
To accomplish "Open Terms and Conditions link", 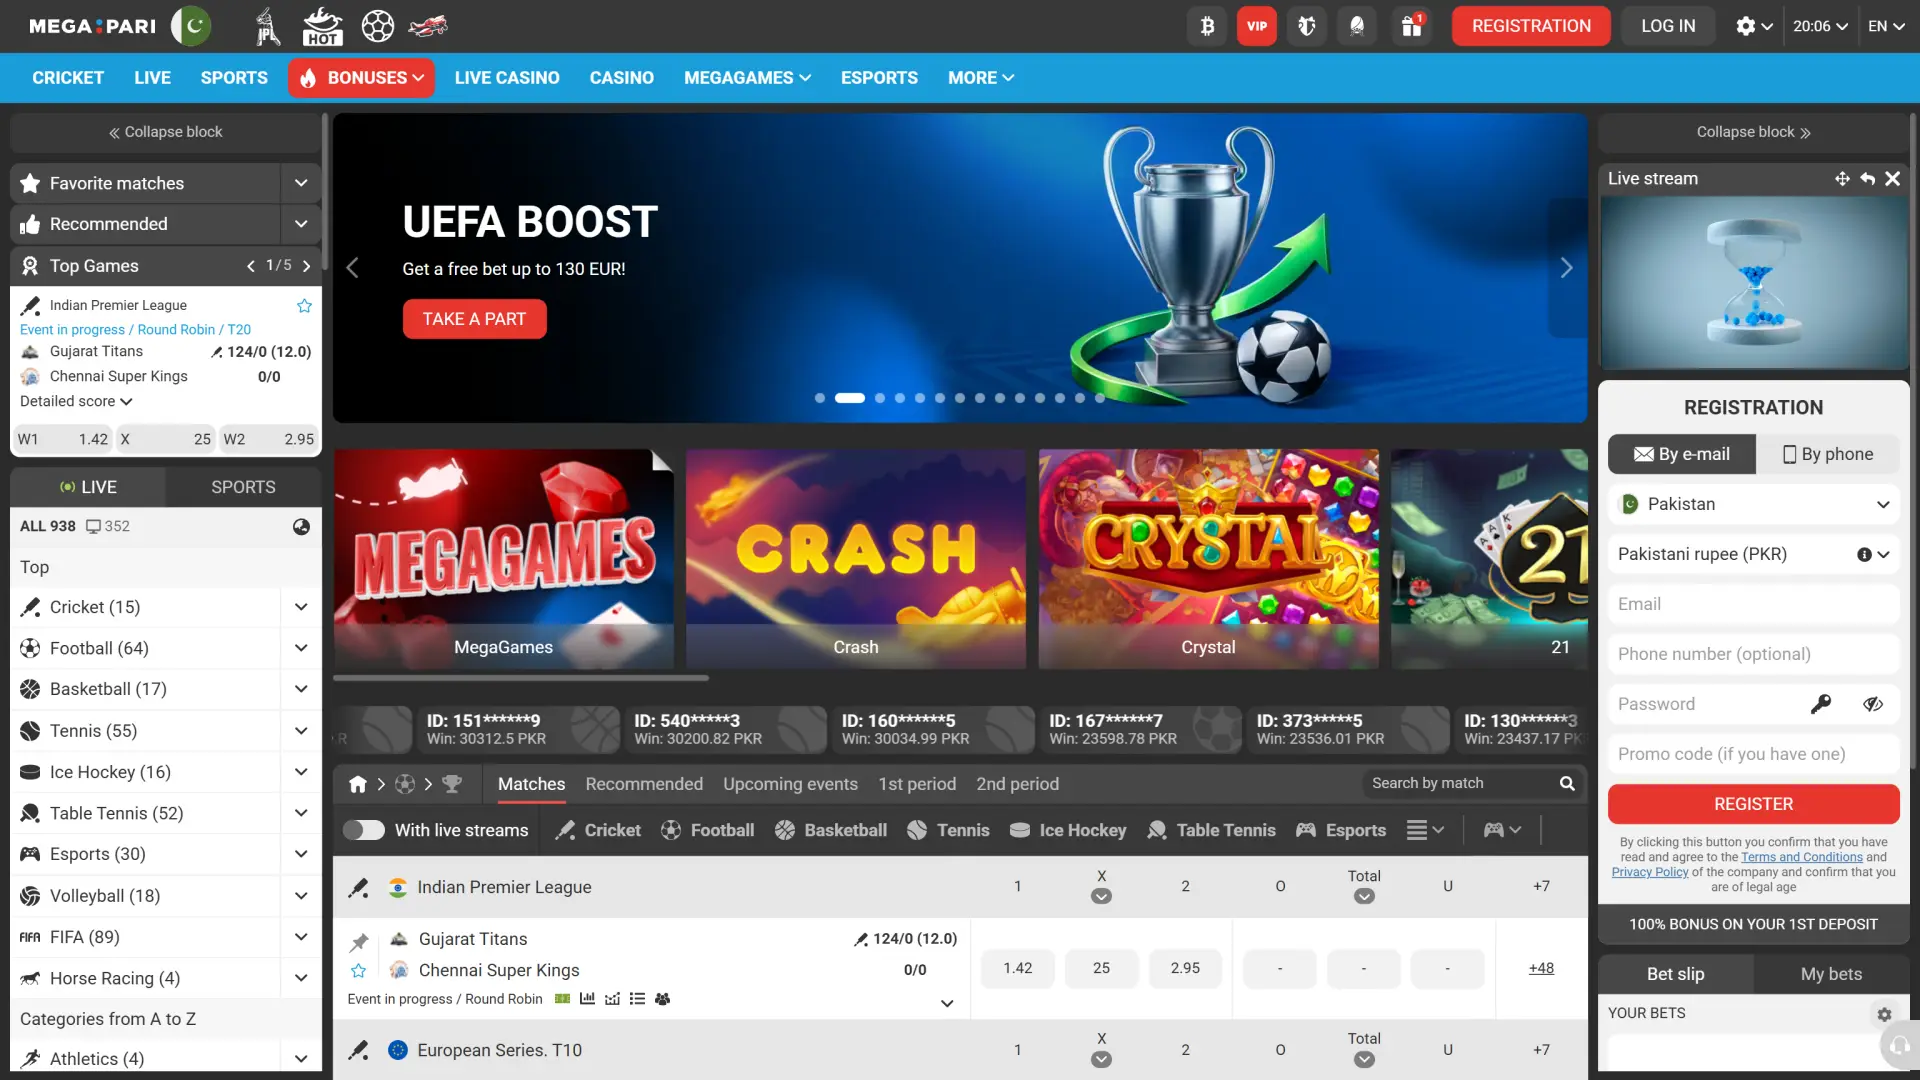I will pos(1801,857).
